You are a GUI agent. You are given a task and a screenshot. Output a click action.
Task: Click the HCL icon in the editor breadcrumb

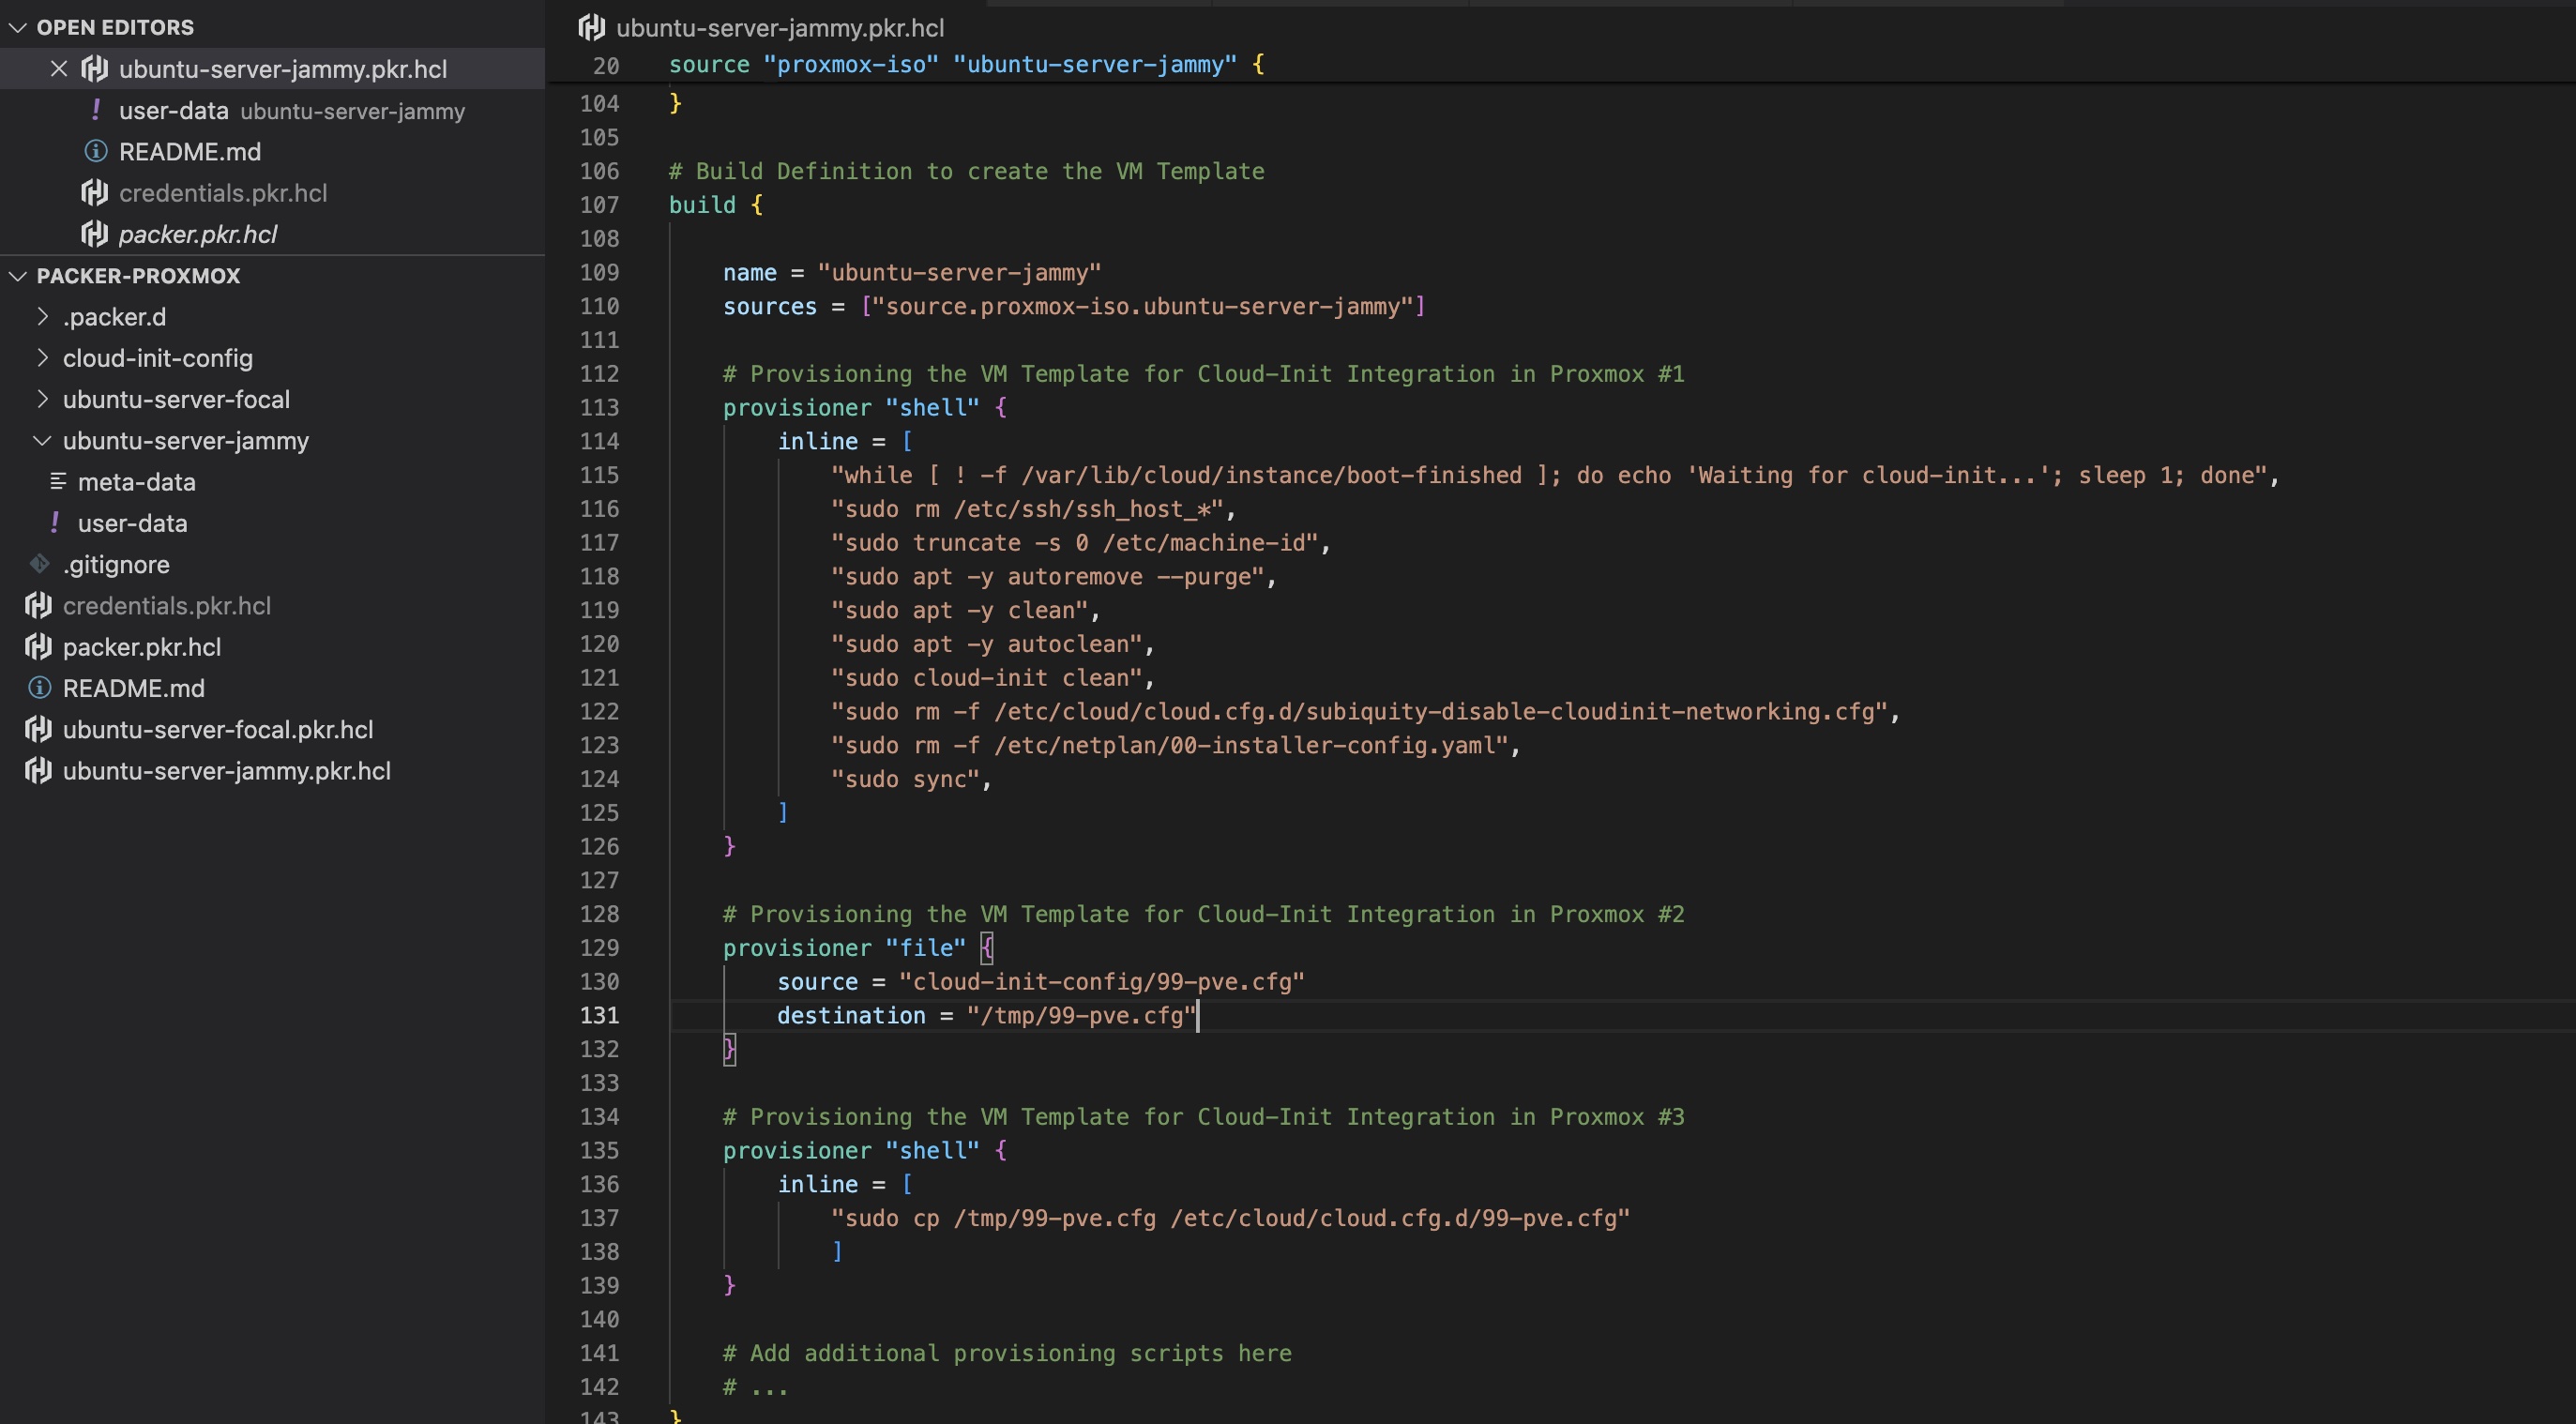(x=592, y=27)
